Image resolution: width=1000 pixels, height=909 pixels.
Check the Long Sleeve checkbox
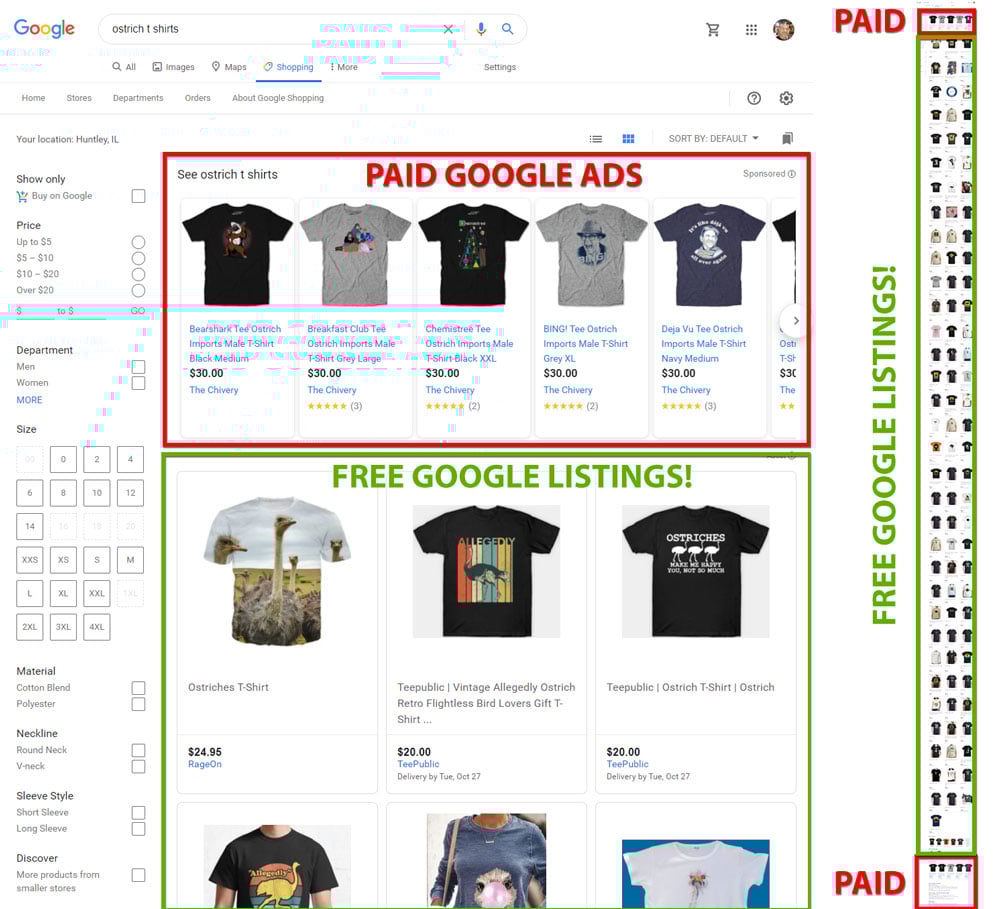138,829
